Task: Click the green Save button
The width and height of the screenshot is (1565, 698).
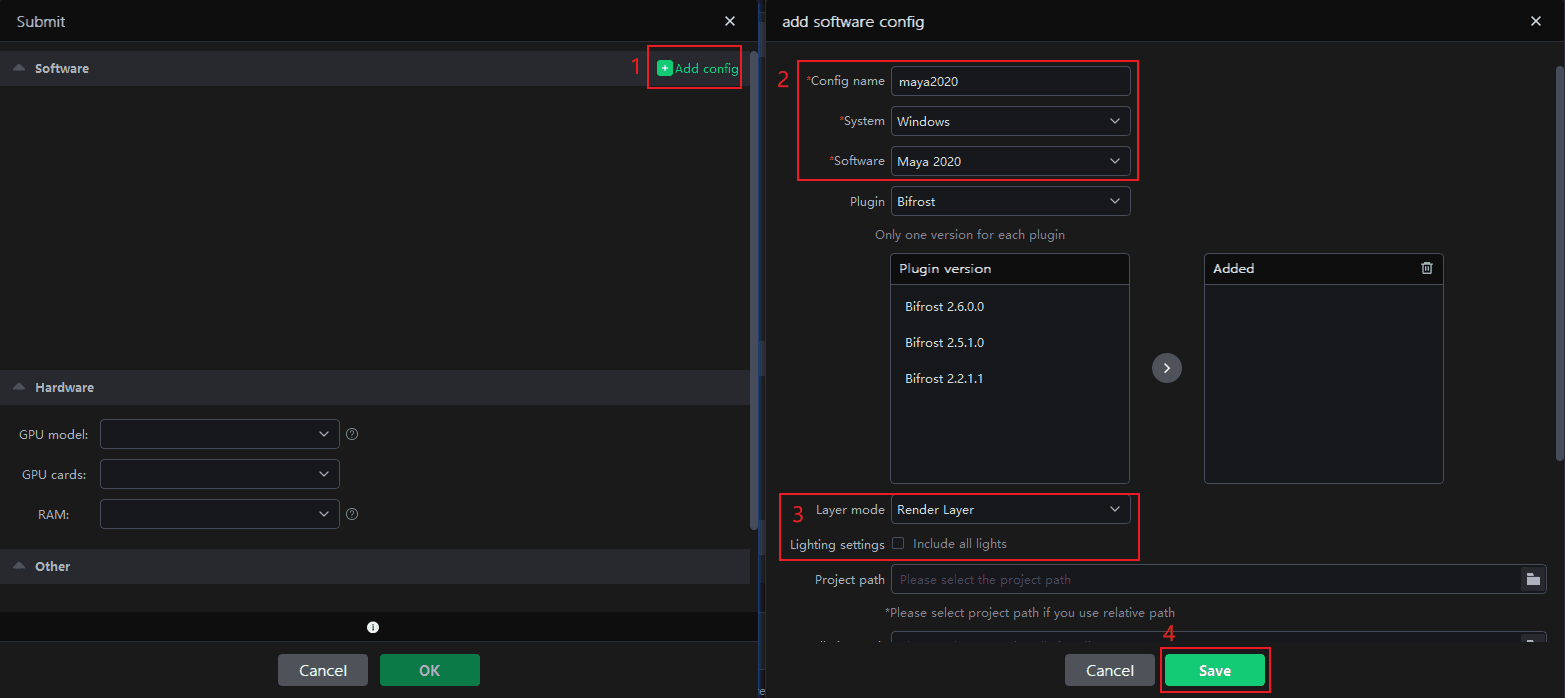Action: (1215, 670)
